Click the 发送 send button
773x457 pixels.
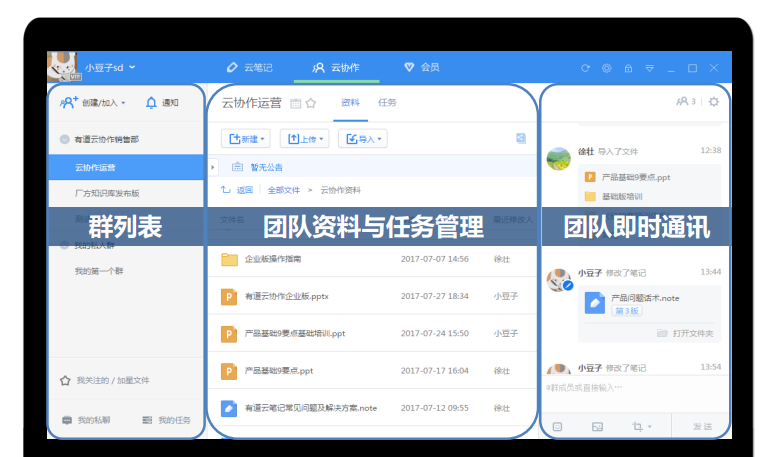pos(702,426)
